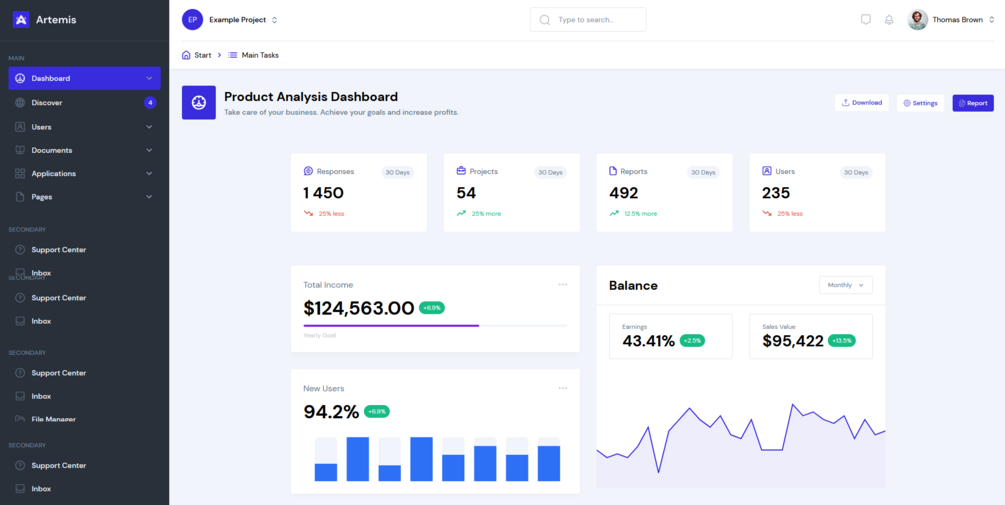Click the Reports card document icon
This screenshot has height=505, width=1005.
613,171
